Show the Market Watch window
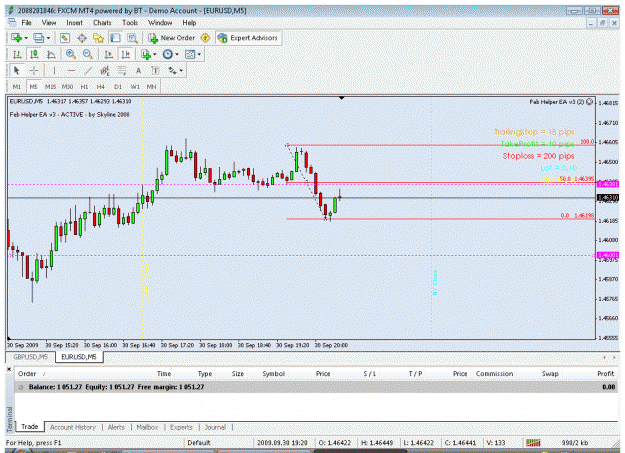Viewport: 625px width, 453px height. pos(65,38)
